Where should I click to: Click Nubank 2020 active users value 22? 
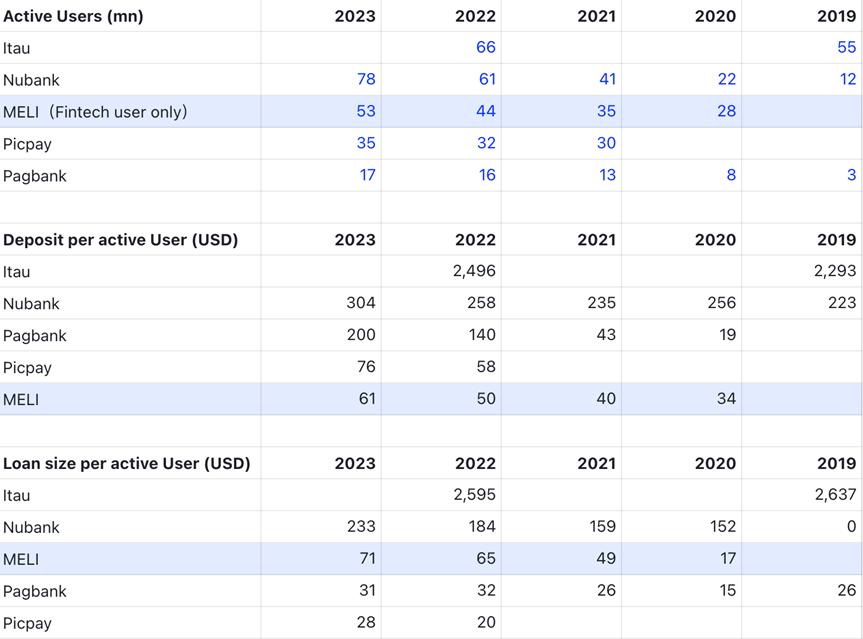[727, 79]
